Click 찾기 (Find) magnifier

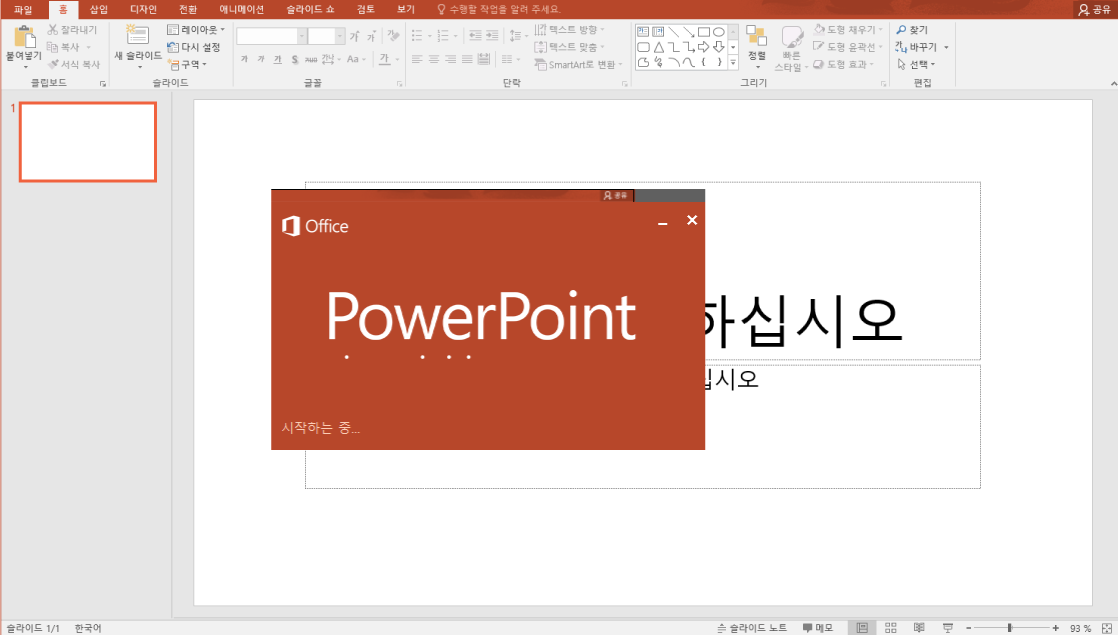click(912, 30)
